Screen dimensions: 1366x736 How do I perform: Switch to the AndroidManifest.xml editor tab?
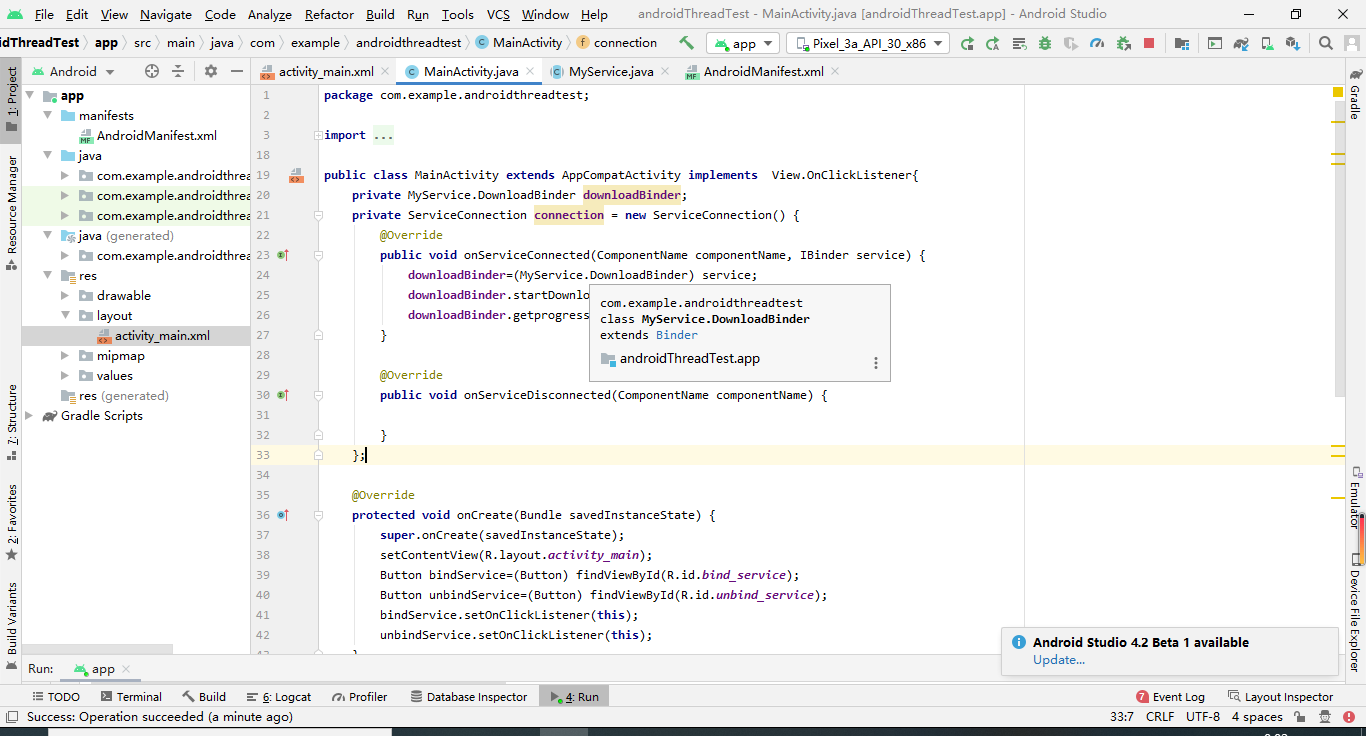pyautogui.click(x=762, y=72)
